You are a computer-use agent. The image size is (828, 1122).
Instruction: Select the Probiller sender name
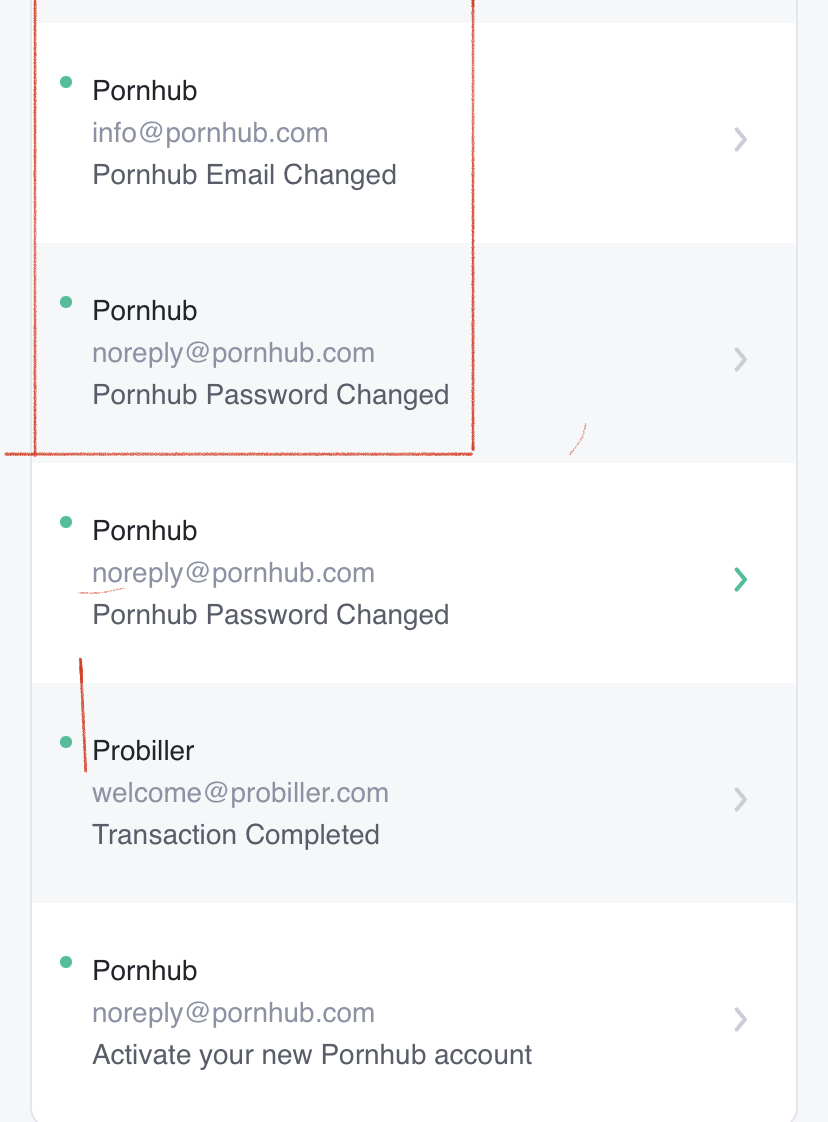pos(143,751)
